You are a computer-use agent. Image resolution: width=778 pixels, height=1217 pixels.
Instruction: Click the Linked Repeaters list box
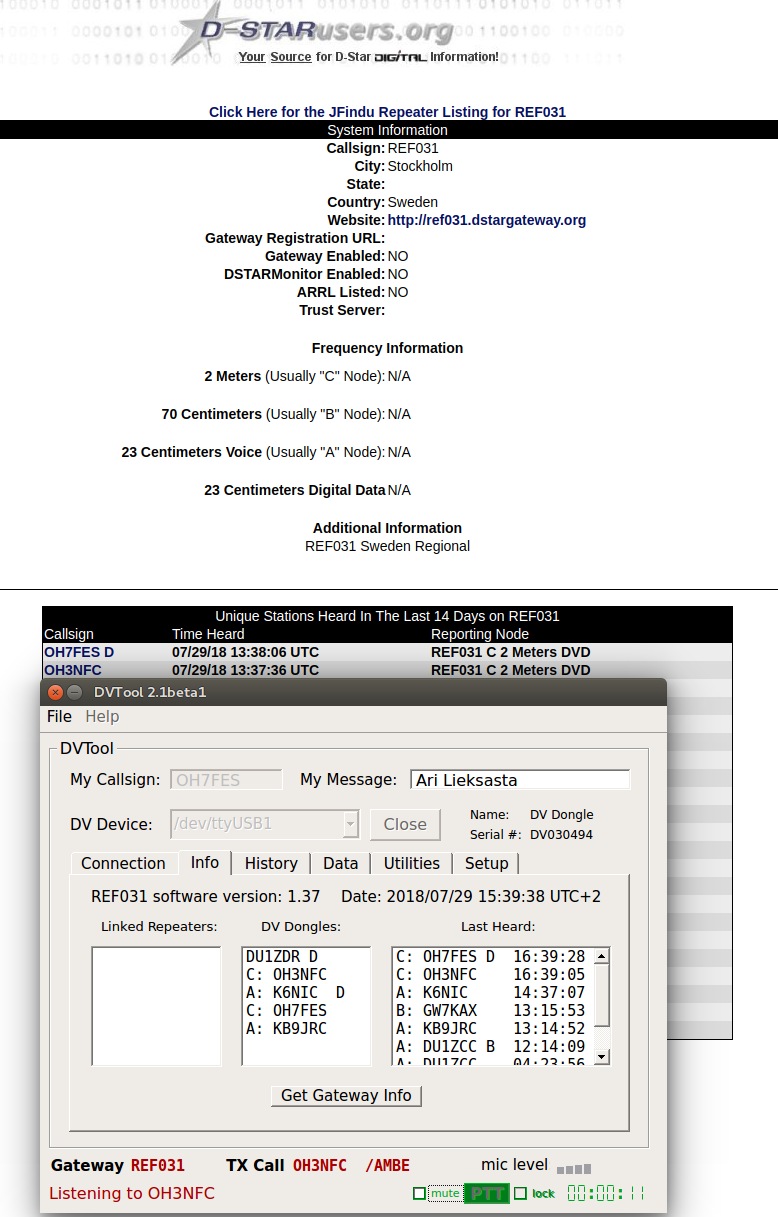(156, 1006)
